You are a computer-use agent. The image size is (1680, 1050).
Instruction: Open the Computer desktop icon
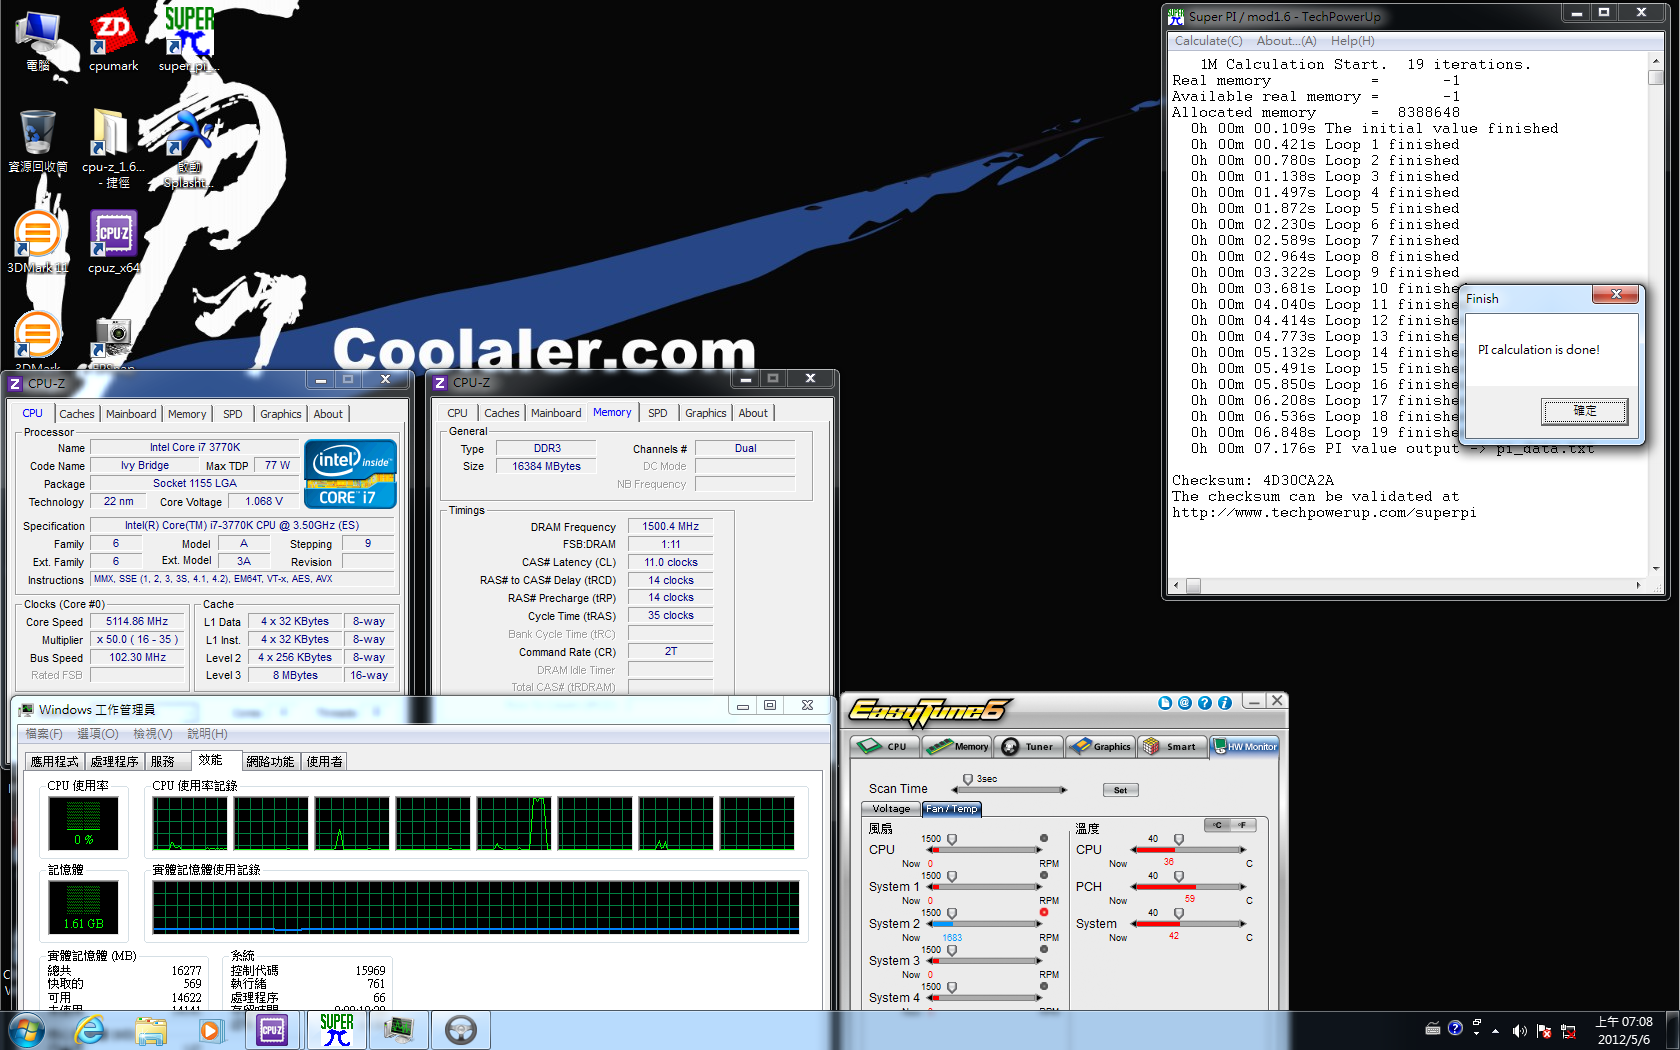(38, 41)
